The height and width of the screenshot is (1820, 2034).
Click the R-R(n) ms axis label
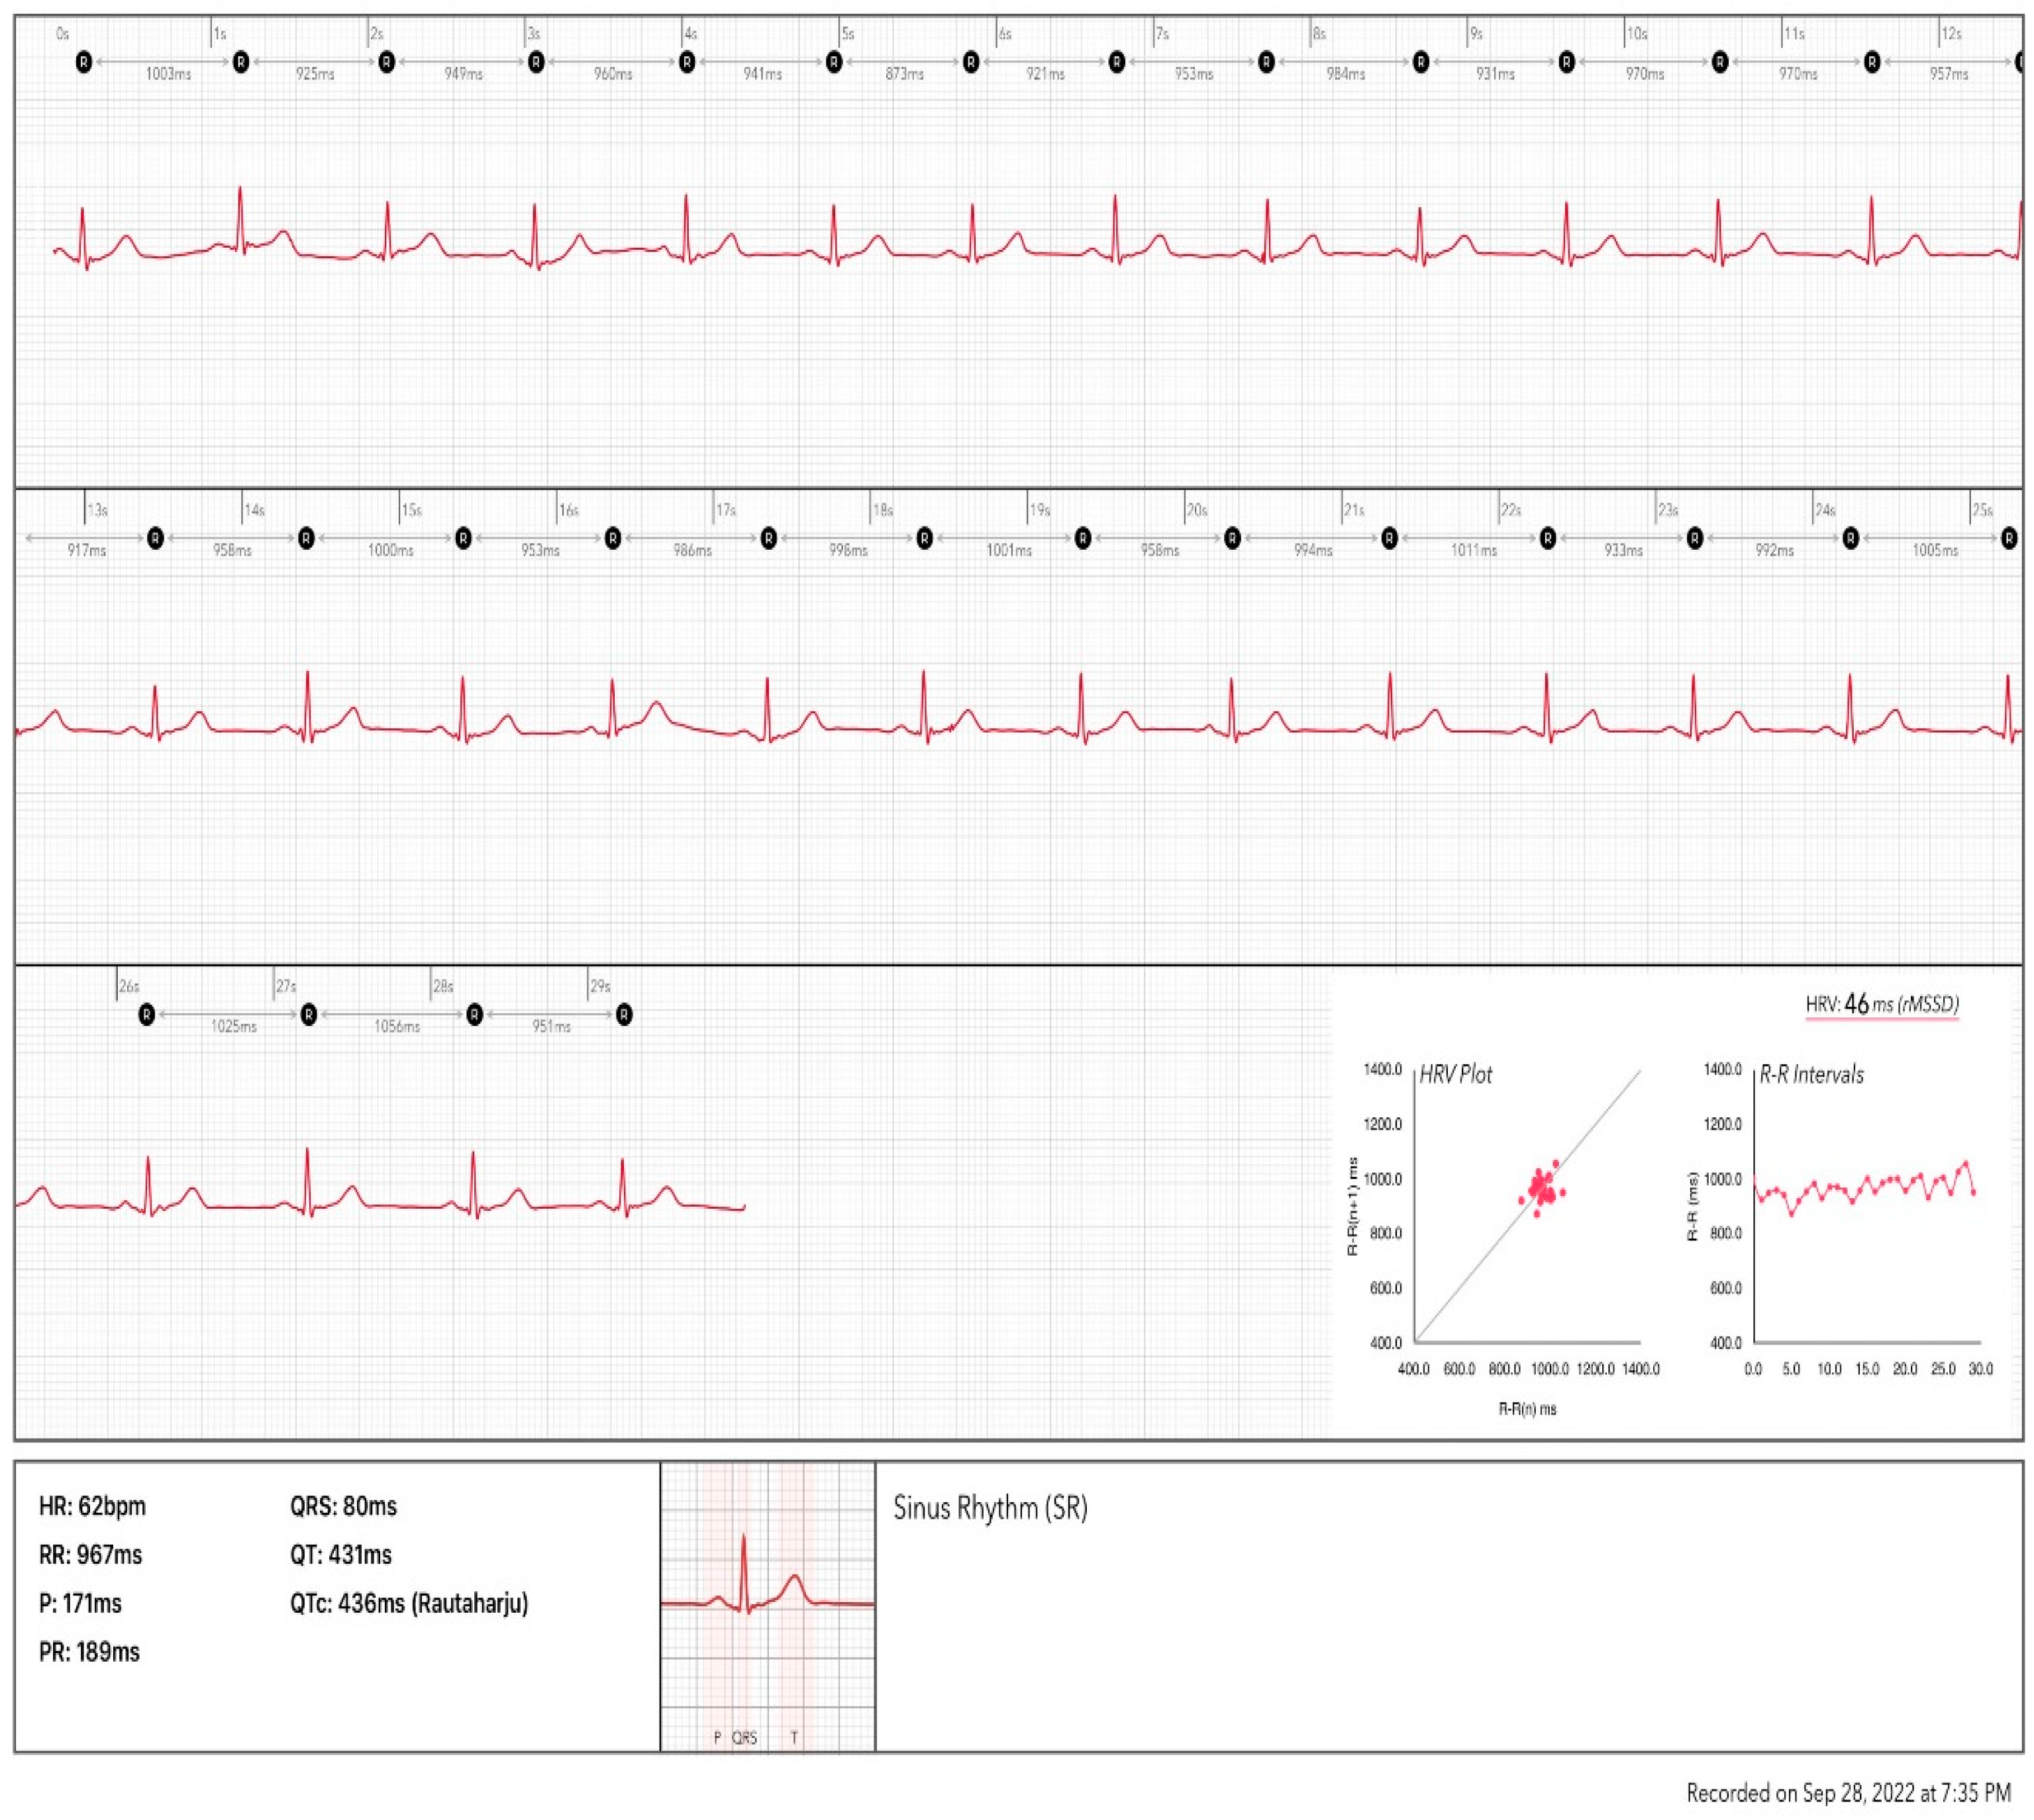[1527, 1409]
